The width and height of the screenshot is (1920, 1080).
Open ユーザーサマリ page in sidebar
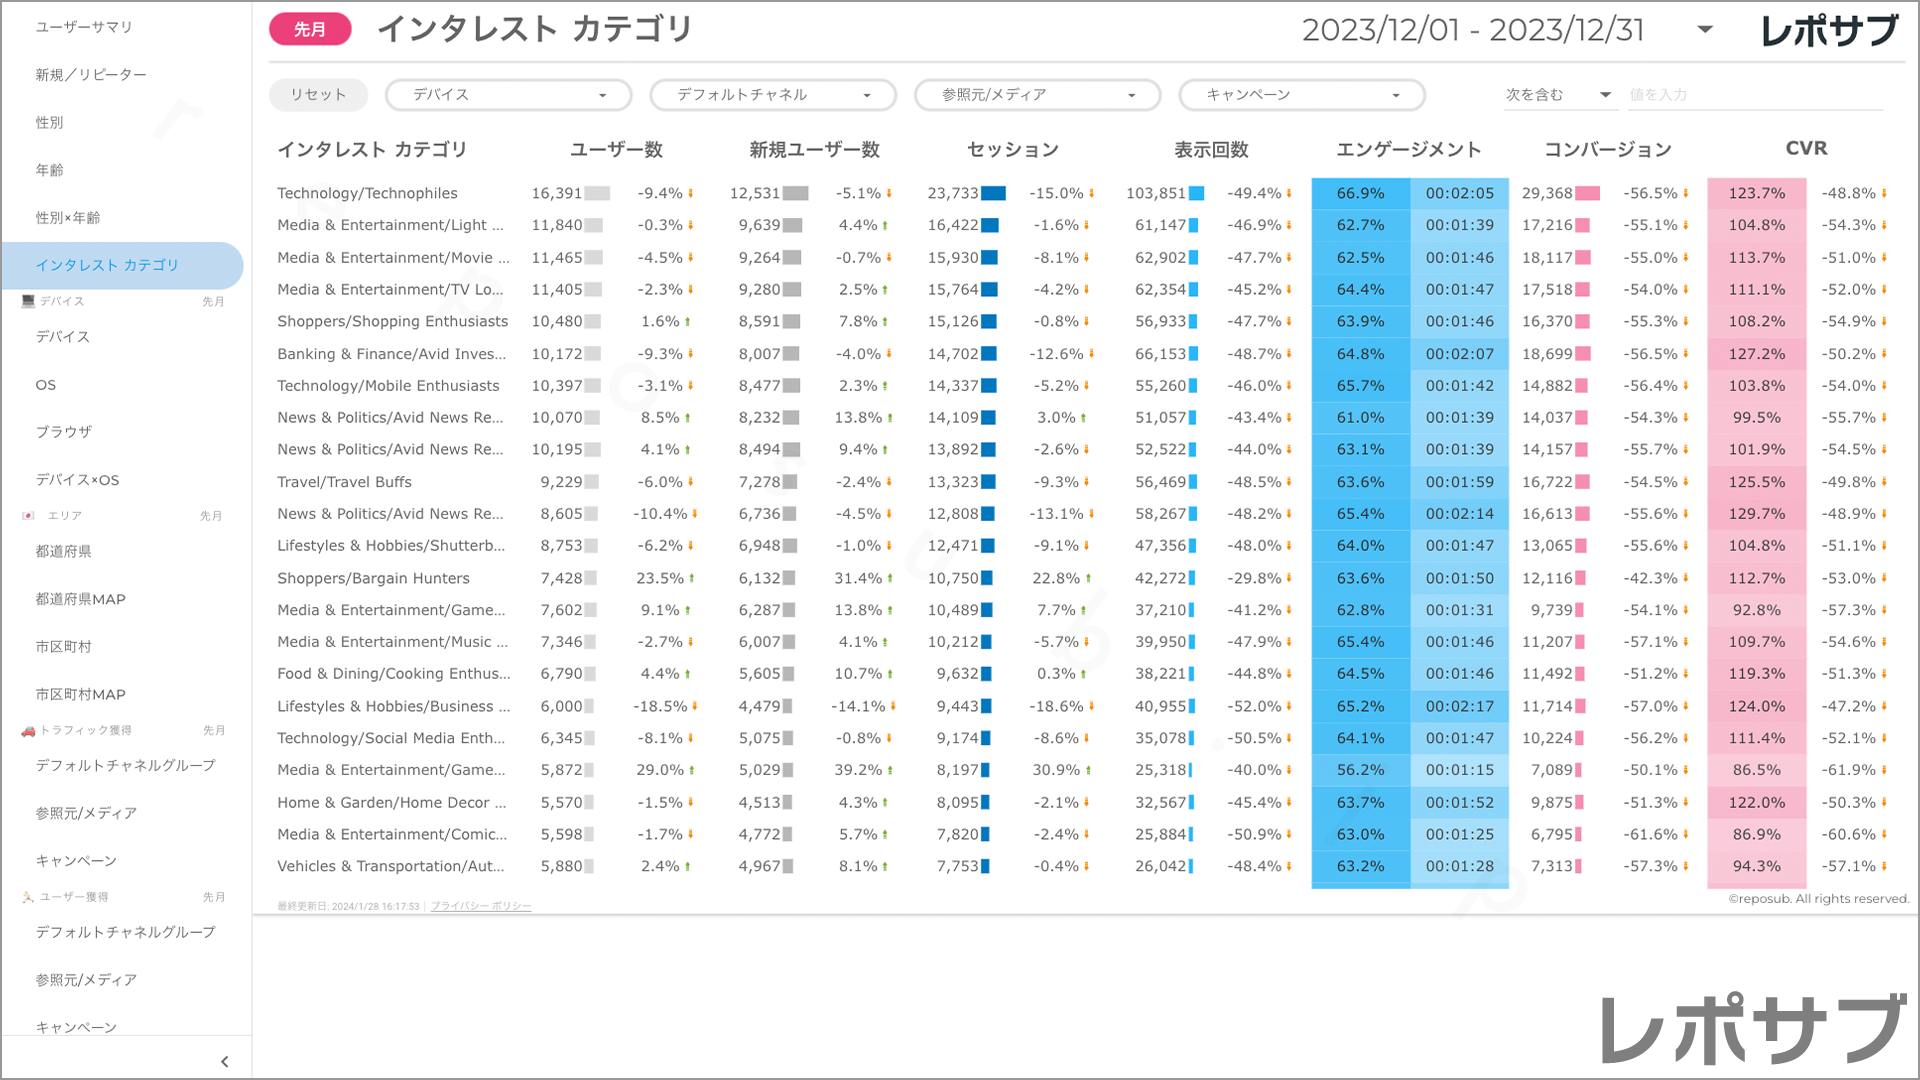coord(84,27)
